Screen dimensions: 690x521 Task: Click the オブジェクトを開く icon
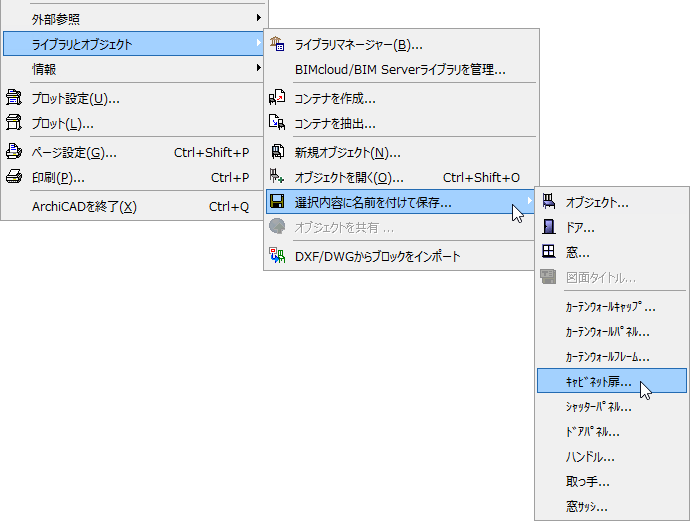point(277,176)
